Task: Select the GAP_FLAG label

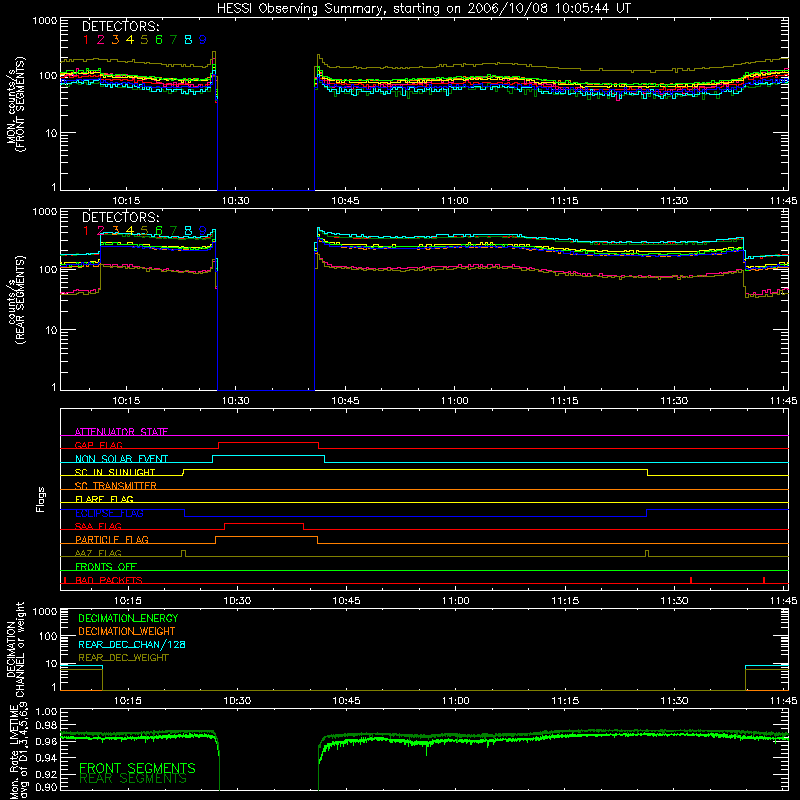Action: (x=98, y=445)
